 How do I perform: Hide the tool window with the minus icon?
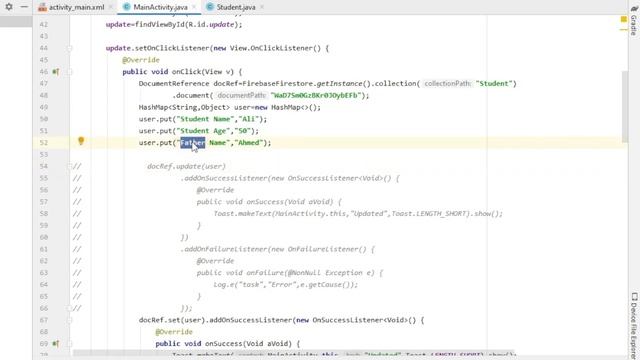[24, 7]
